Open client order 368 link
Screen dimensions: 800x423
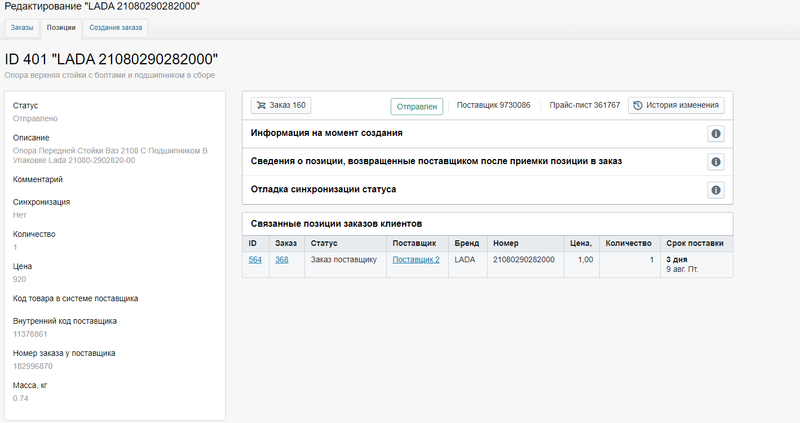[x=282, y=260]
